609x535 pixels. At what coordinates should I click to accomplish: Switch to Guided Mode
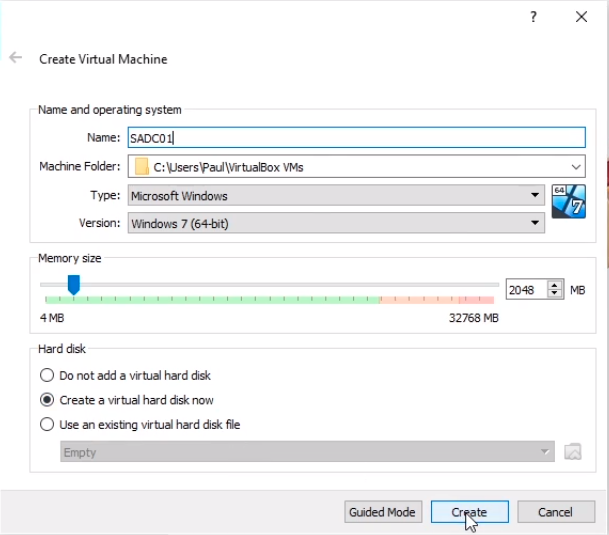pyautogui.click(x=383, y=512)
